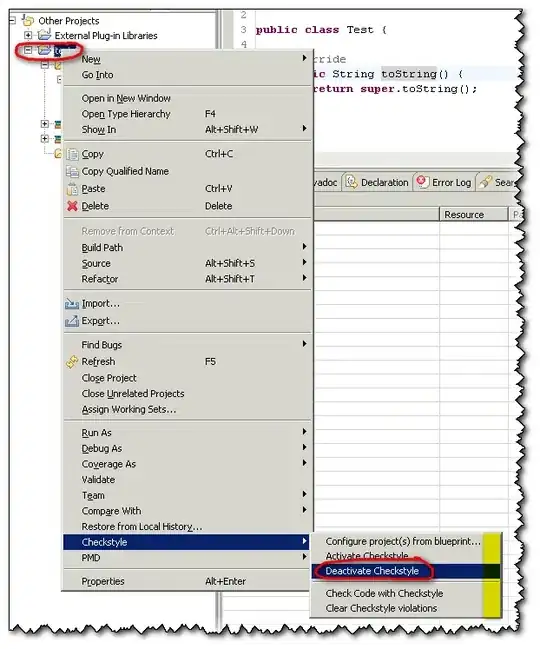Open the Compare With submenu
Image resolution: width=540 pixels, height=649 pixels.
tap(187, 511)
